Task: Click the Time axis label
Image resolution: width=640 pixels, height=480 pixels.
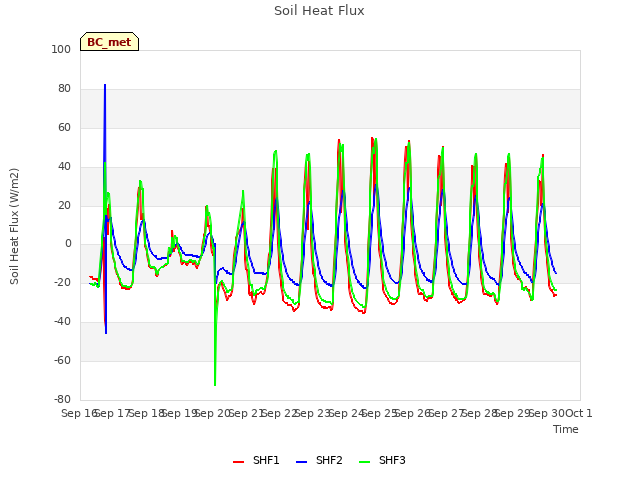Action: click(566, 429)
